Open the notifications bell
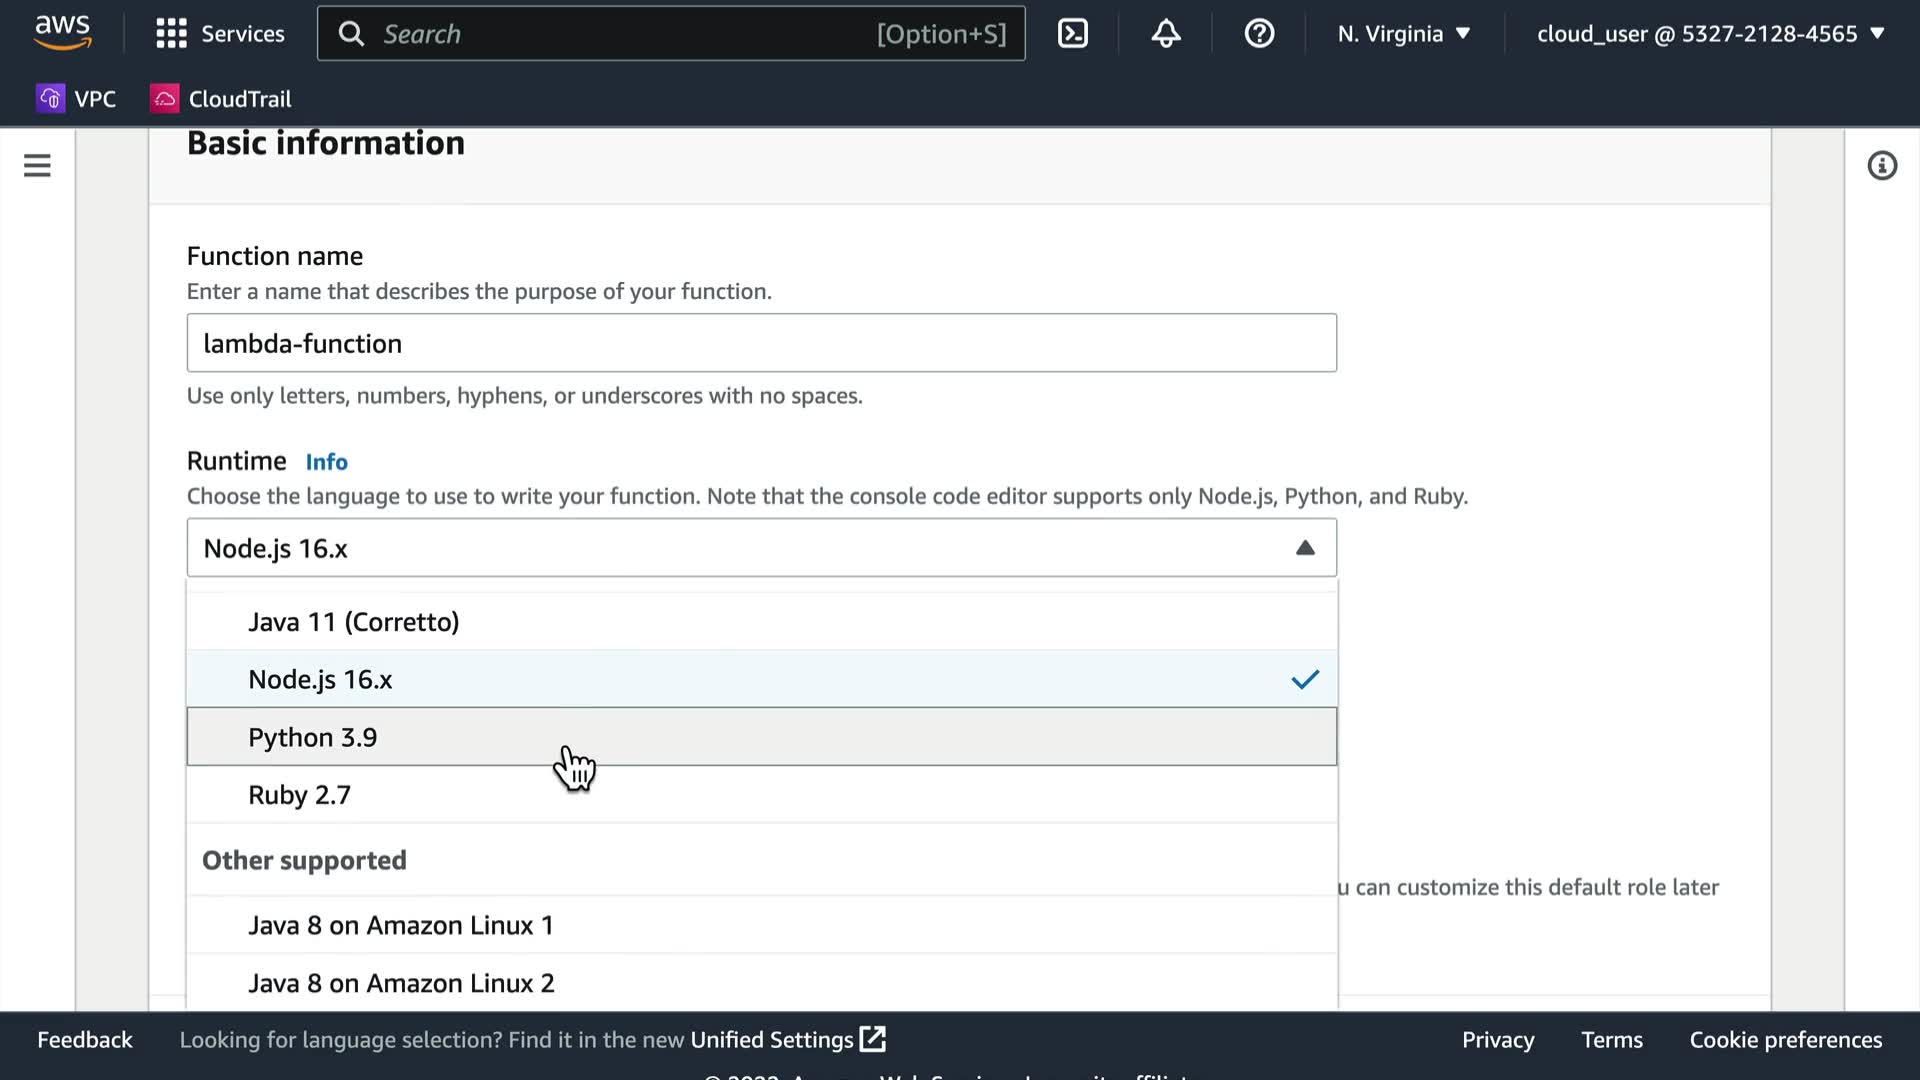1920x1080 pixels. [x=1166, y=34]
